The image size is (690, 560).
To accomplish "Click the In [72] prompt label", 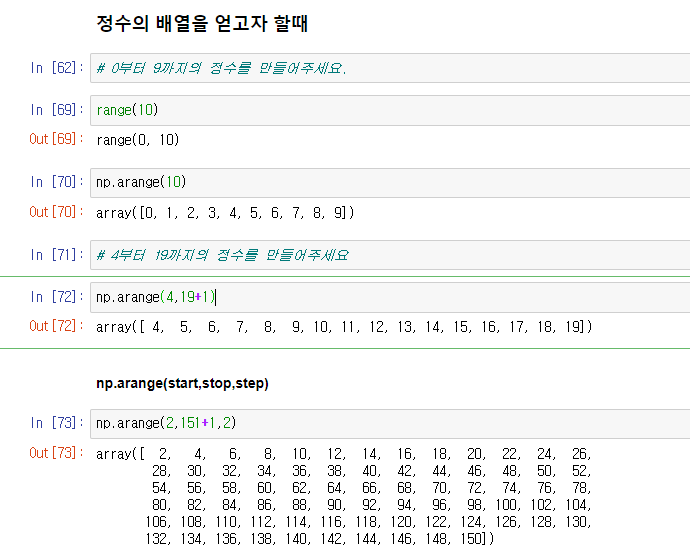I will 57,297.
